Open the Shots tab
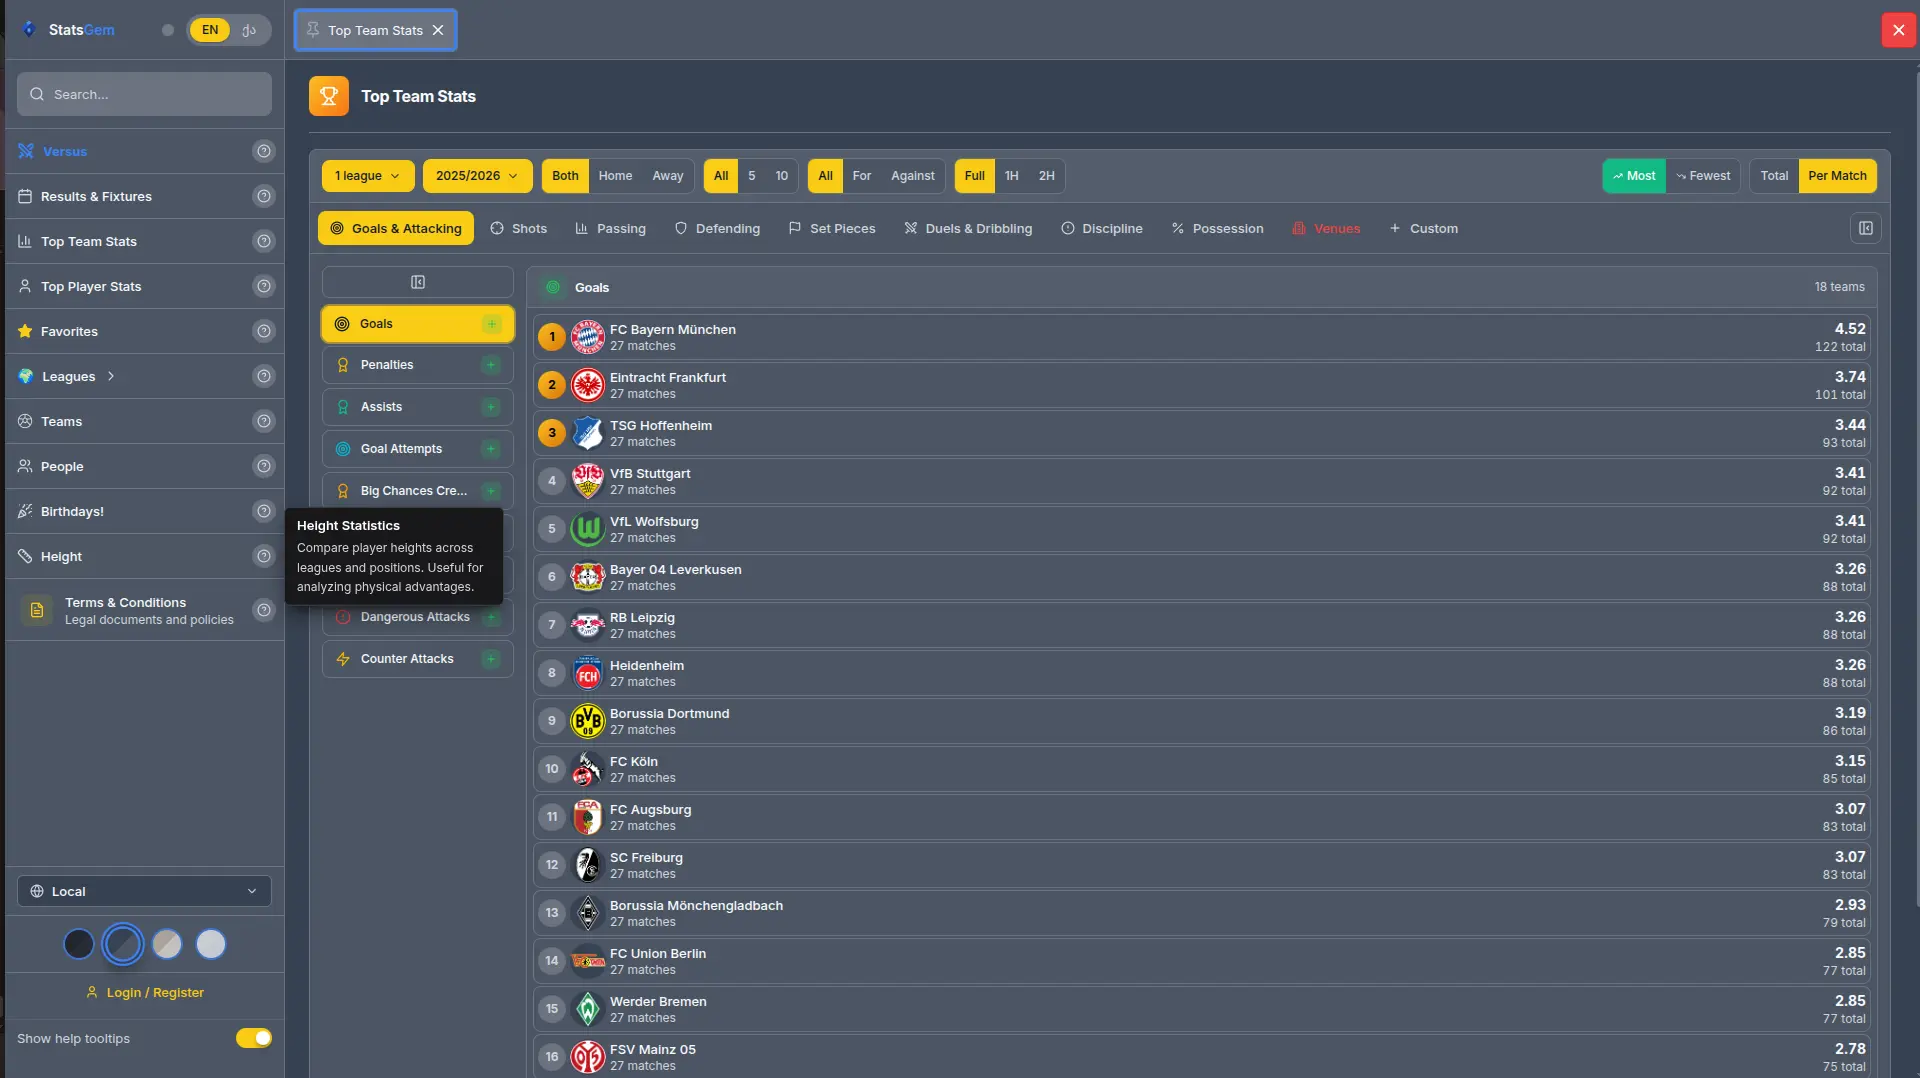This screenshot has width=1920, height=1078. [x=519, y=228]
